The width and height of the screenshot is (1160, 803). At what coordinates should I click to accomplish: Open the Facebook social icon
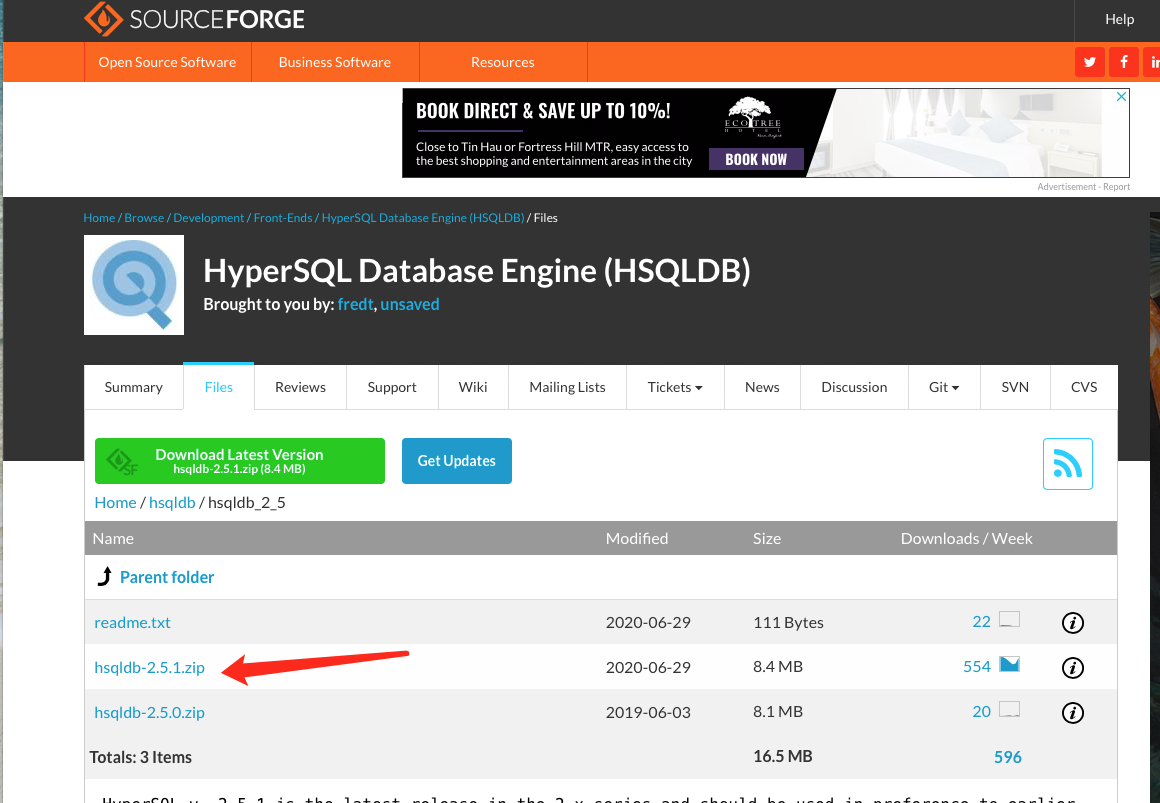pos(1124,62)
